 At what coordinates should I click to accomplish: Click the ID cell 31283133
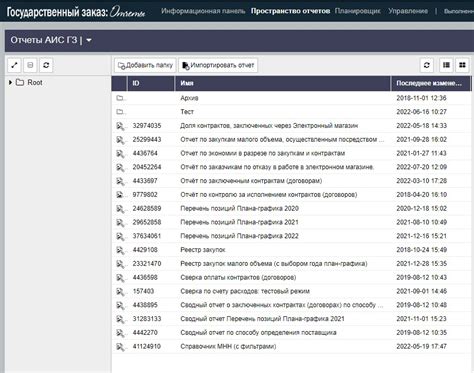(x=147, y=319)
